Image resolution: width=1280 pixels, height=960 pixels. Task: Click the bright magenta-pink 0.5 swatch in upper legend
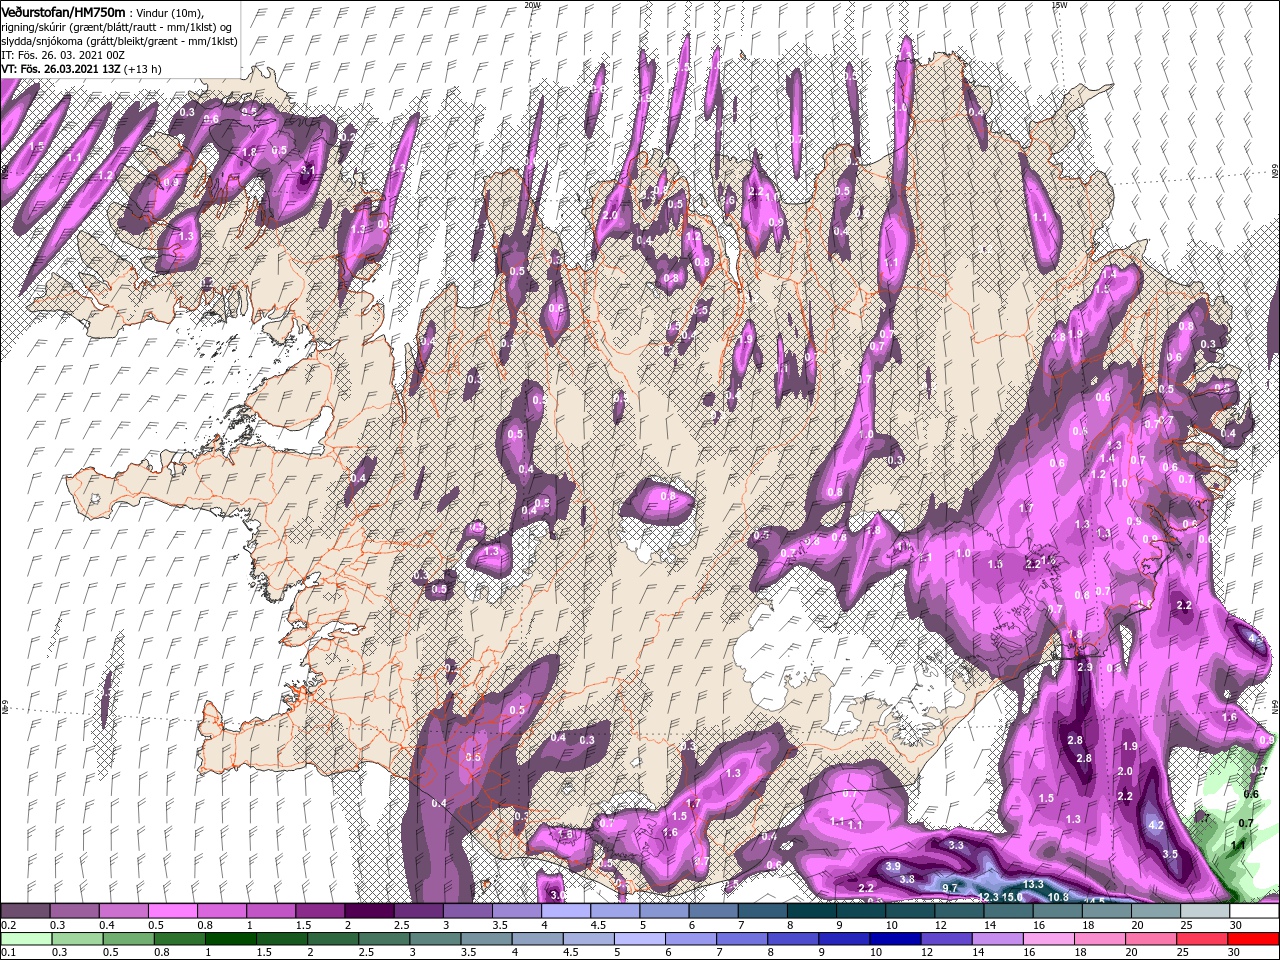pos(172,911)
